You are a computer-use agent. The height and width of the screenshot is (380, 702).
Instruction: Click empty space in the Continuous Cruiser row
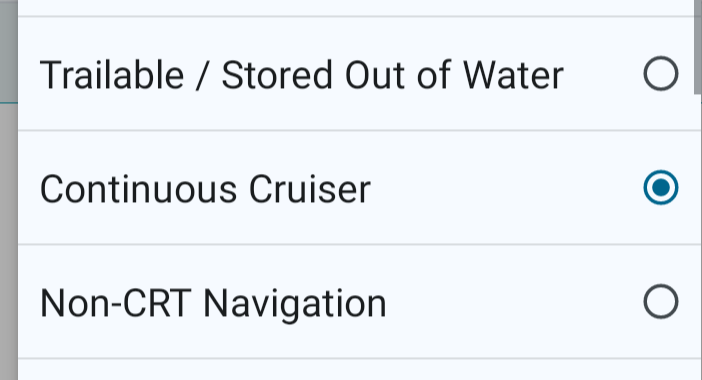pyautogui.click(x=506, y=188)
